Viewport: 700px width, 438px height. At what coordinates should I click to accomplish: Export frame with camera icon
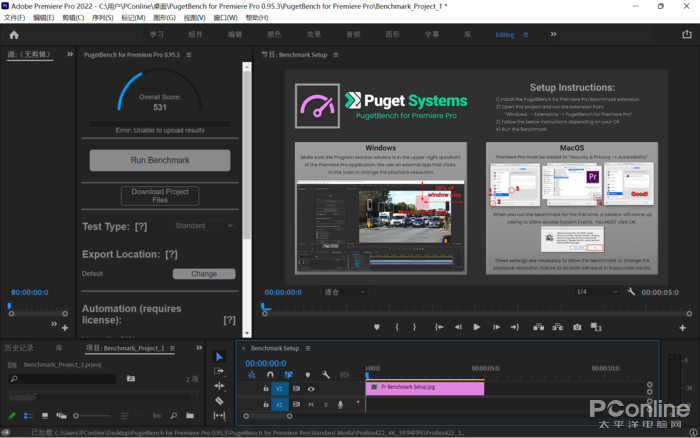[x=577, y=327]
